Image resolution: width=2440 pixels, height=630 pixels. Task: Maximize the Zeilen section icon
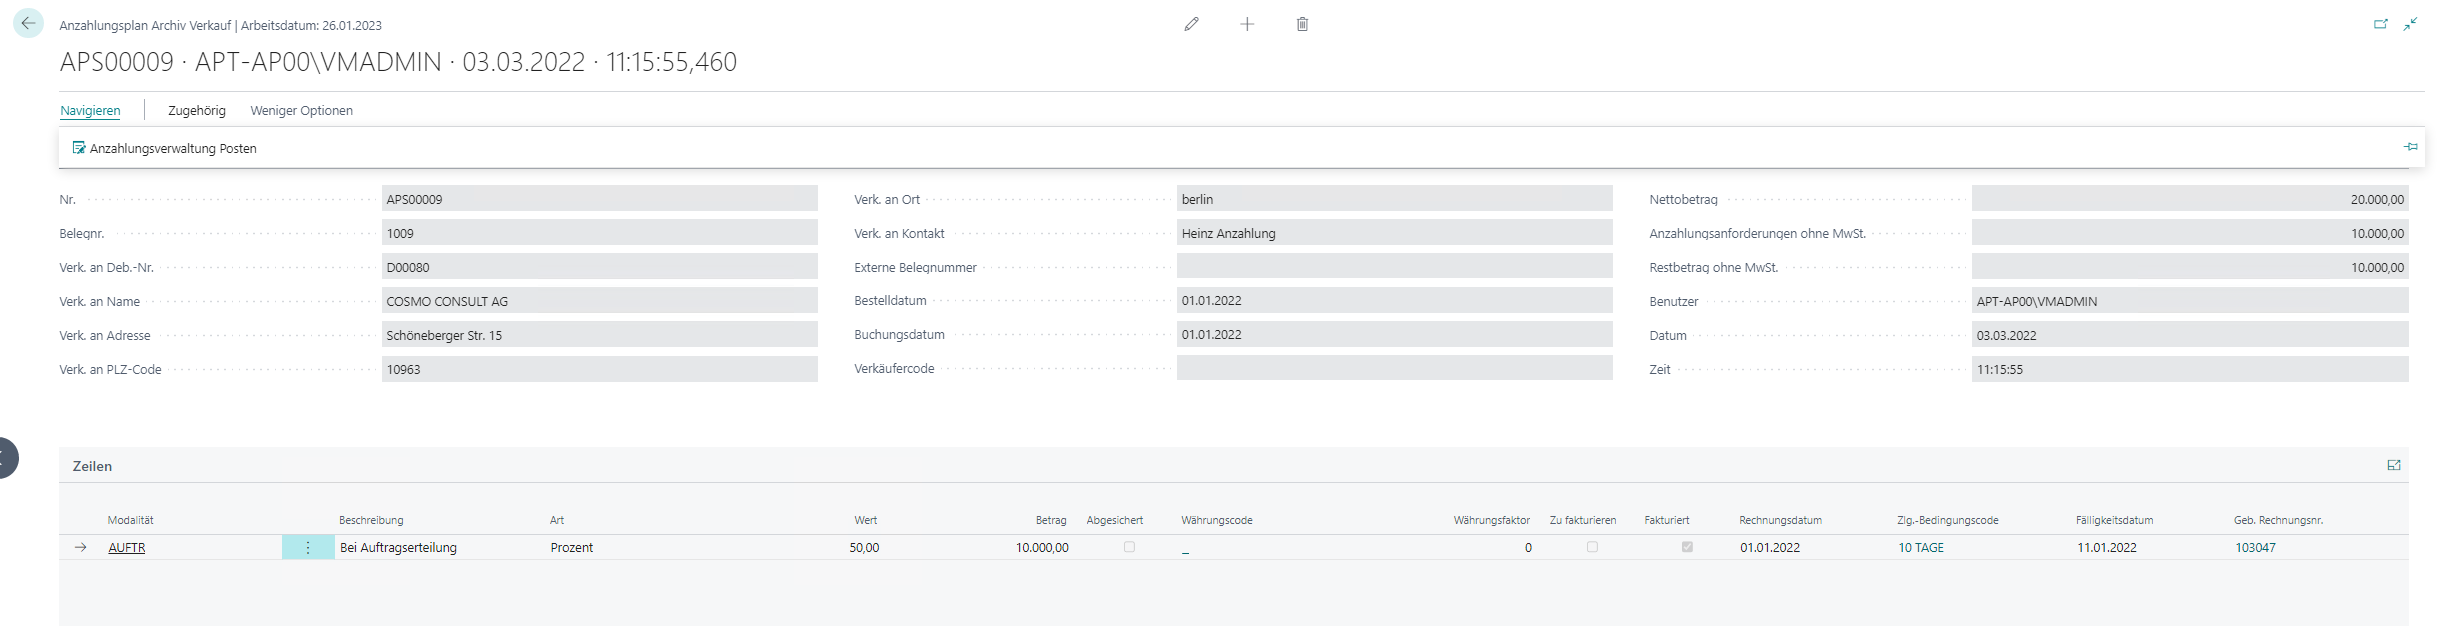(2394, 465)
